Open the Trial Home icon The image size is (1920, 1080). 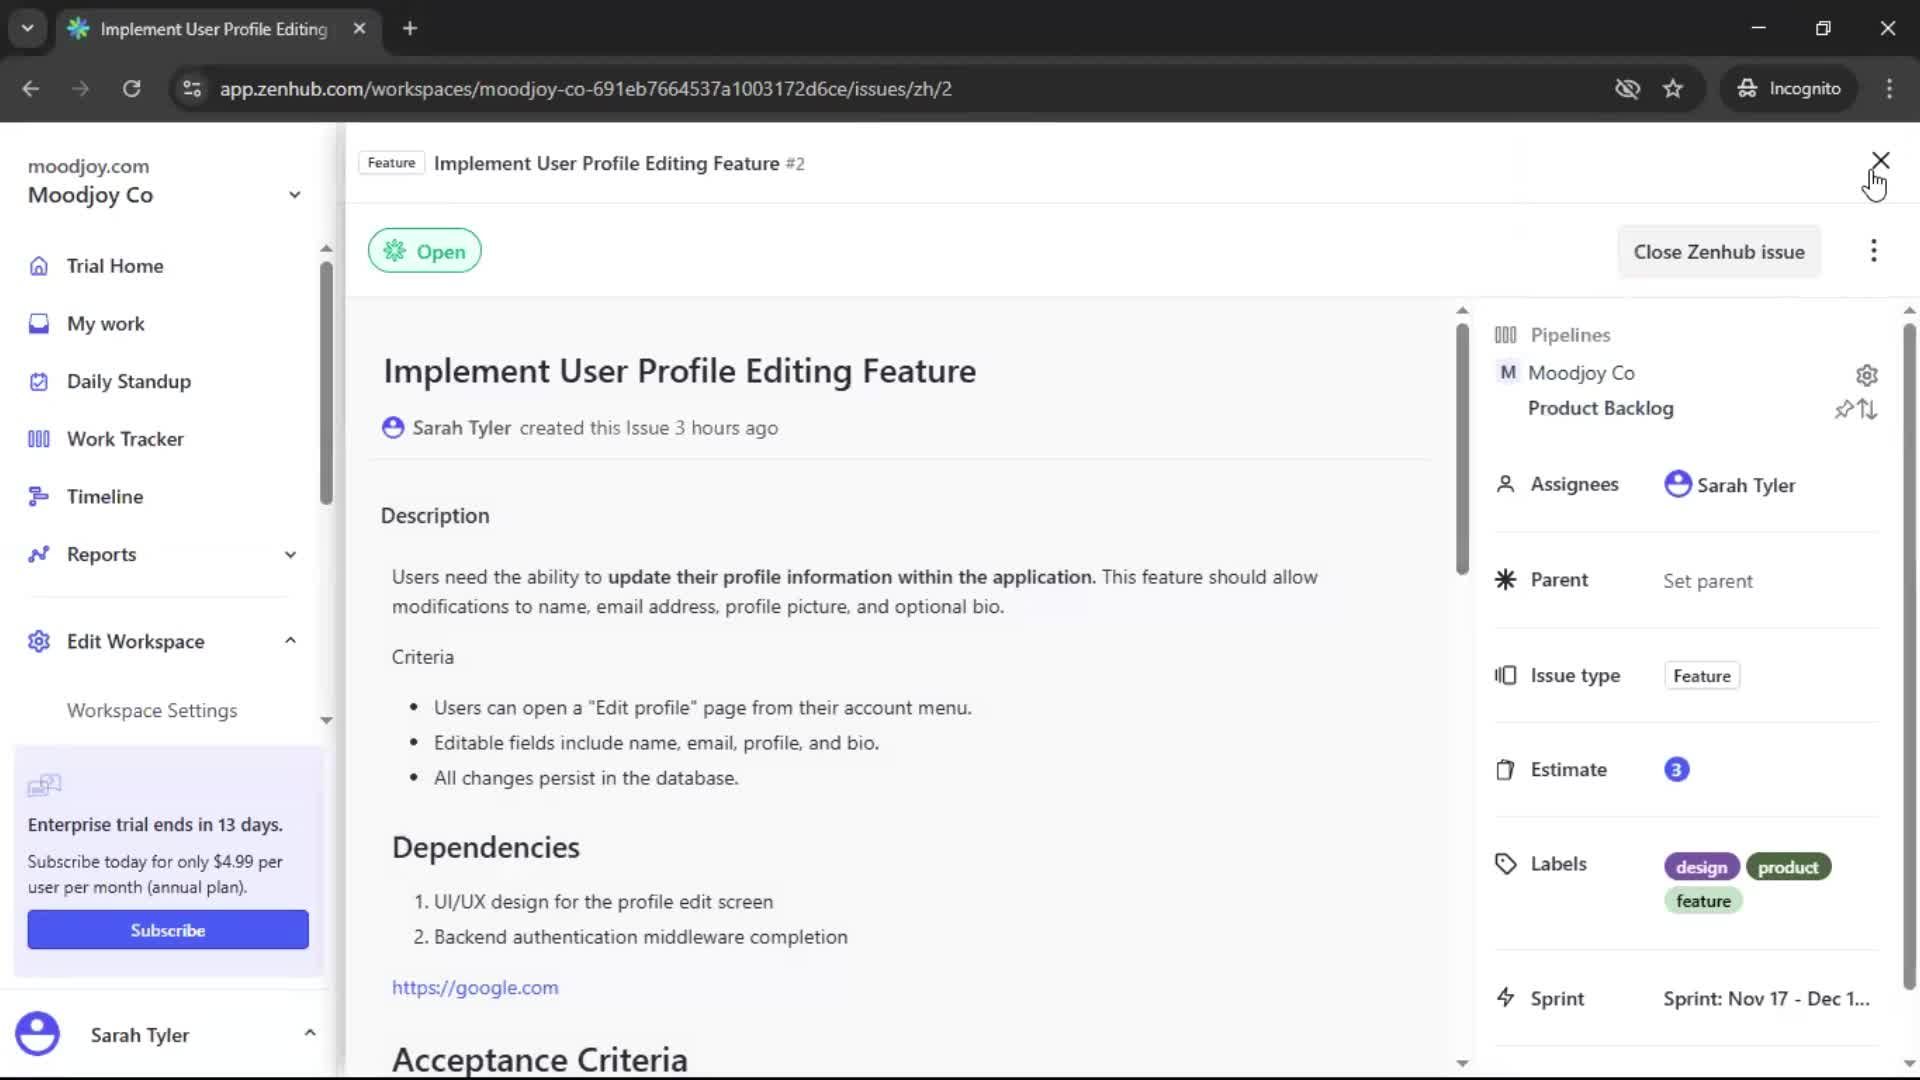click(x=38, y=265)
